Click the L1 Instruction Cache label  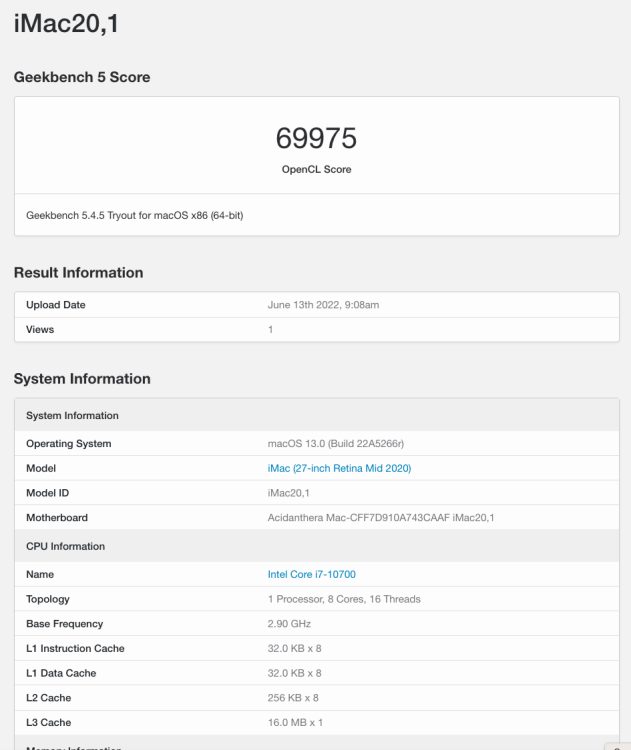[x=75, y=648]
